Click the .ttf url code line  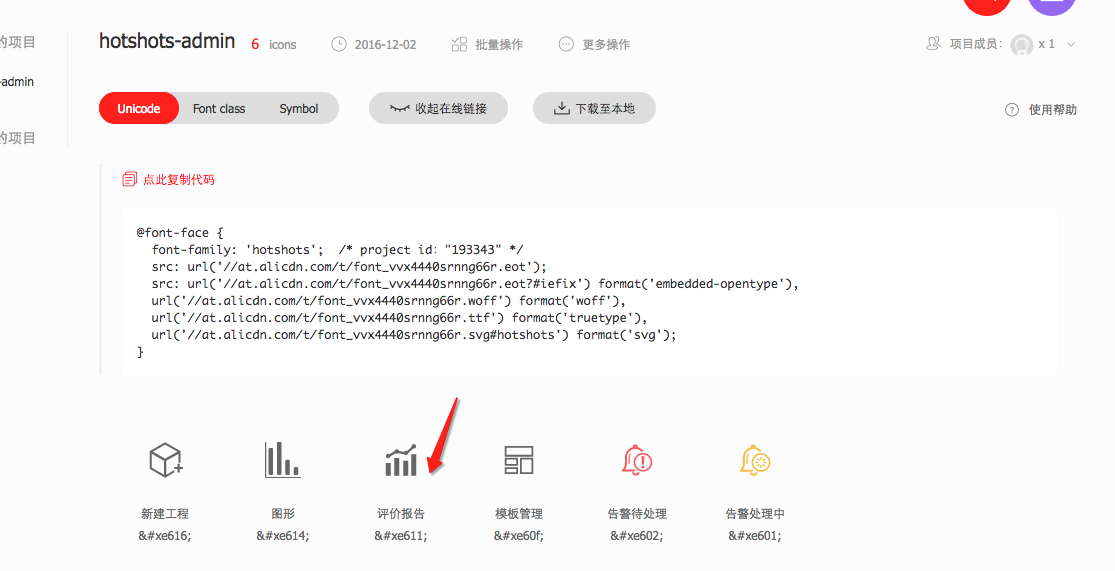(399, 318)
